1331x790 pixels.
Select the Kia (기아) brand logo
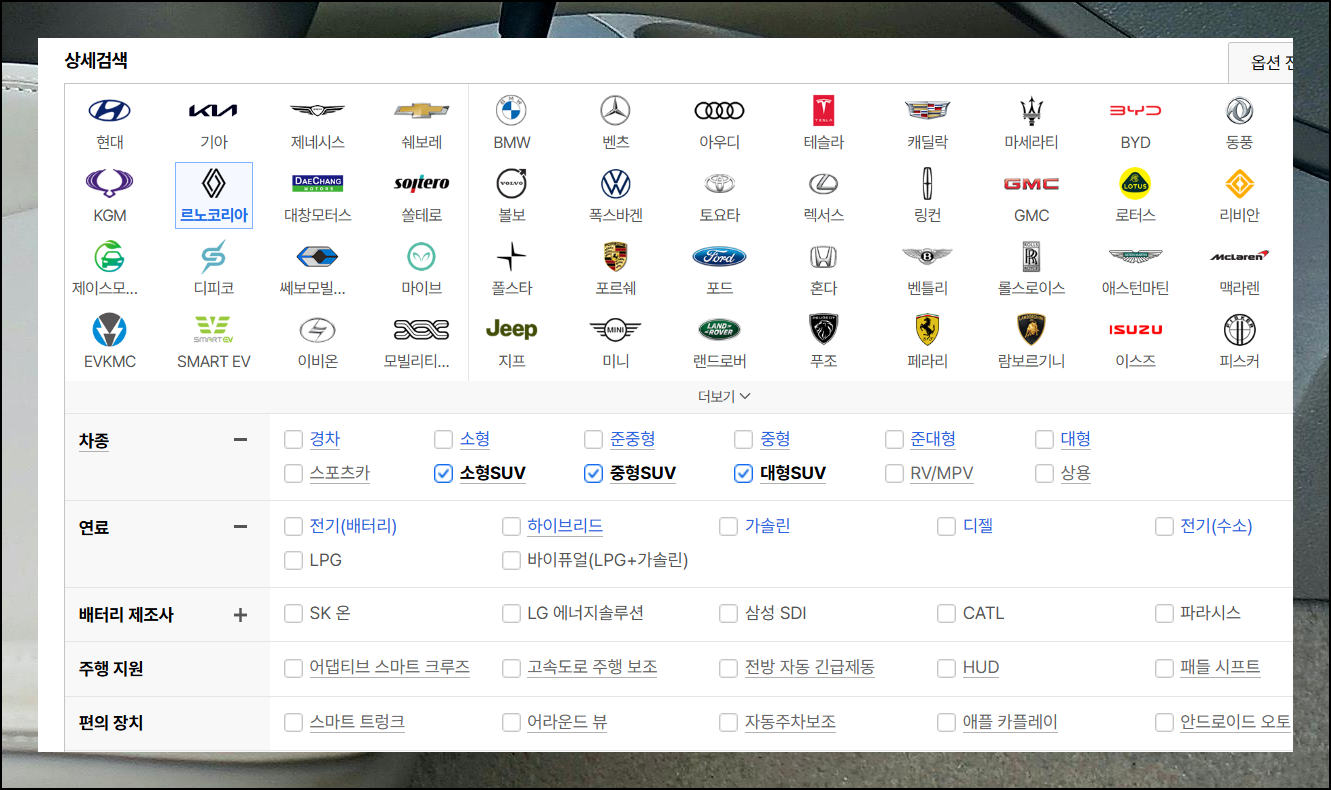(214, 111)
